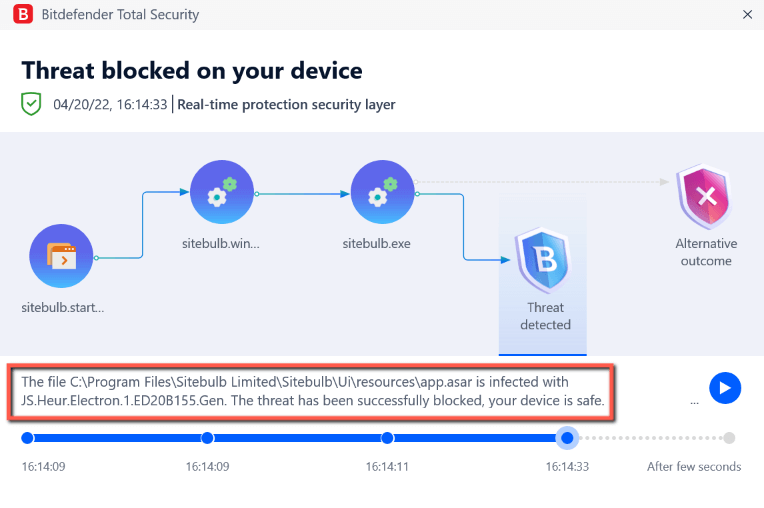The height and width of the screenshot is (508, 764).
Task: Expand the ellipsis next to threat description
Action: point(694,403)
